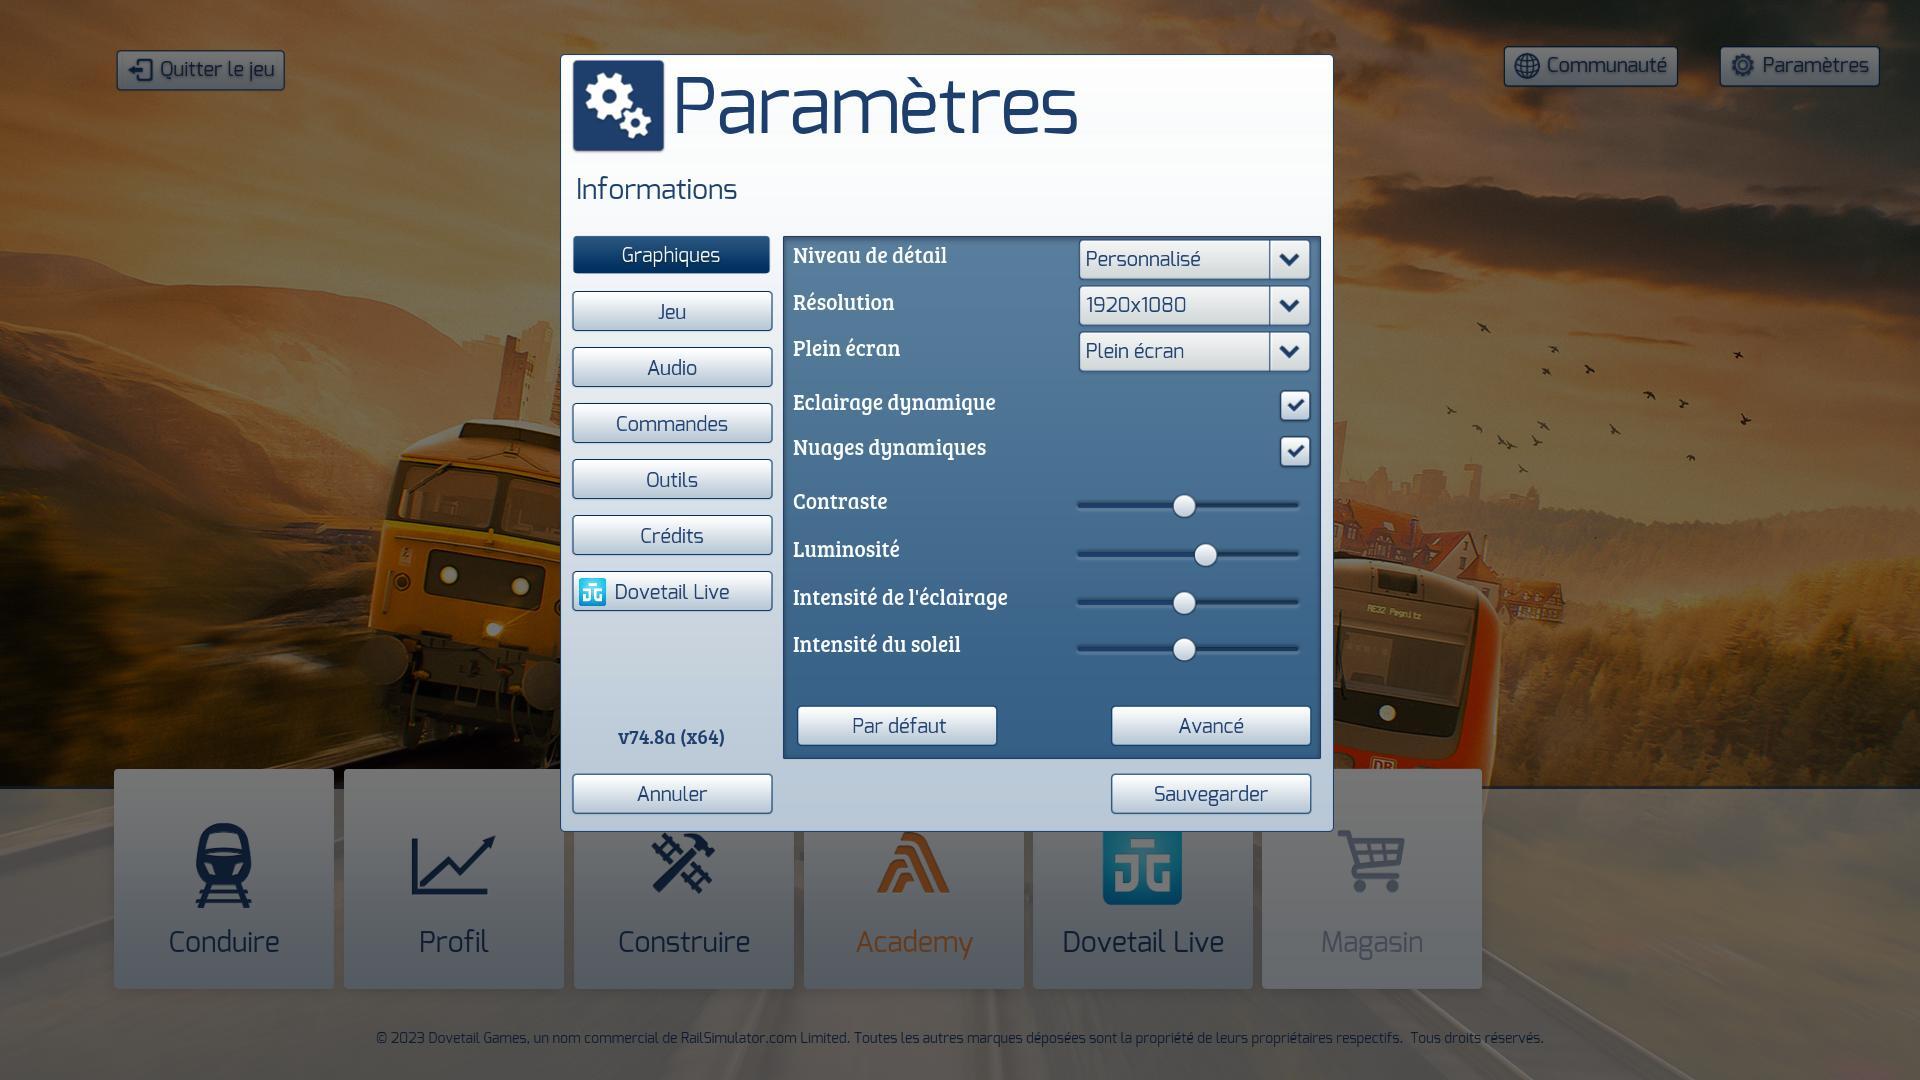
Task: Open the Commandes settings tab
Action: tap(672, 424)
